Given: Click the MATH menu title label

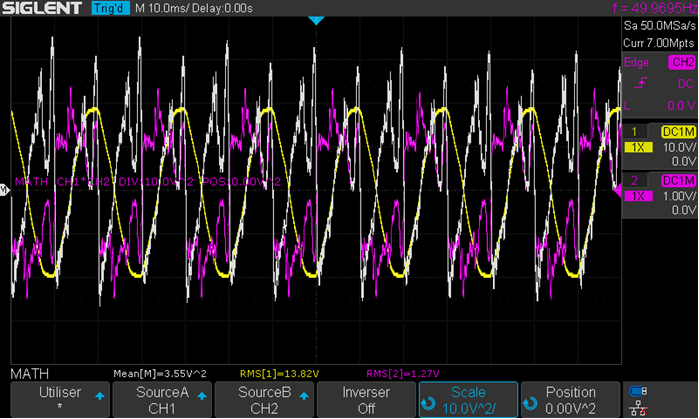Looking at the screenshot, I should tap(29, 374).
